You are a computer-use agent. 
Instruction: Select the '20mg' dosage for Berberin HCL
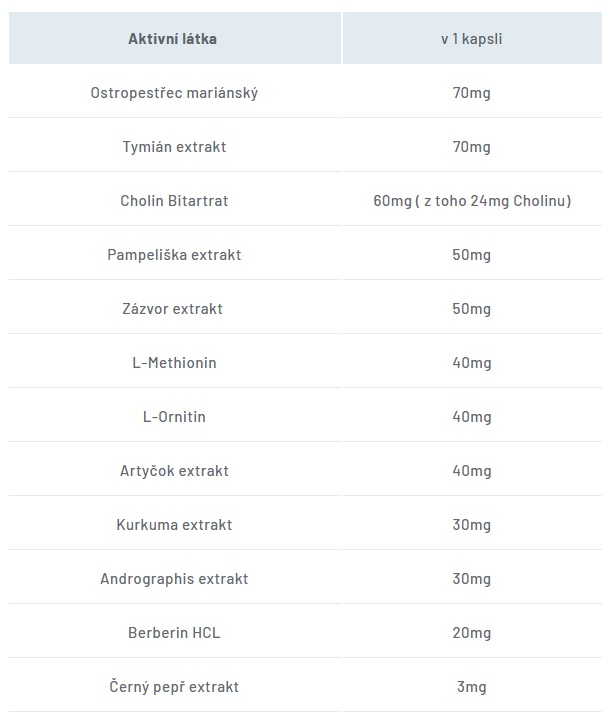point(472,633)
